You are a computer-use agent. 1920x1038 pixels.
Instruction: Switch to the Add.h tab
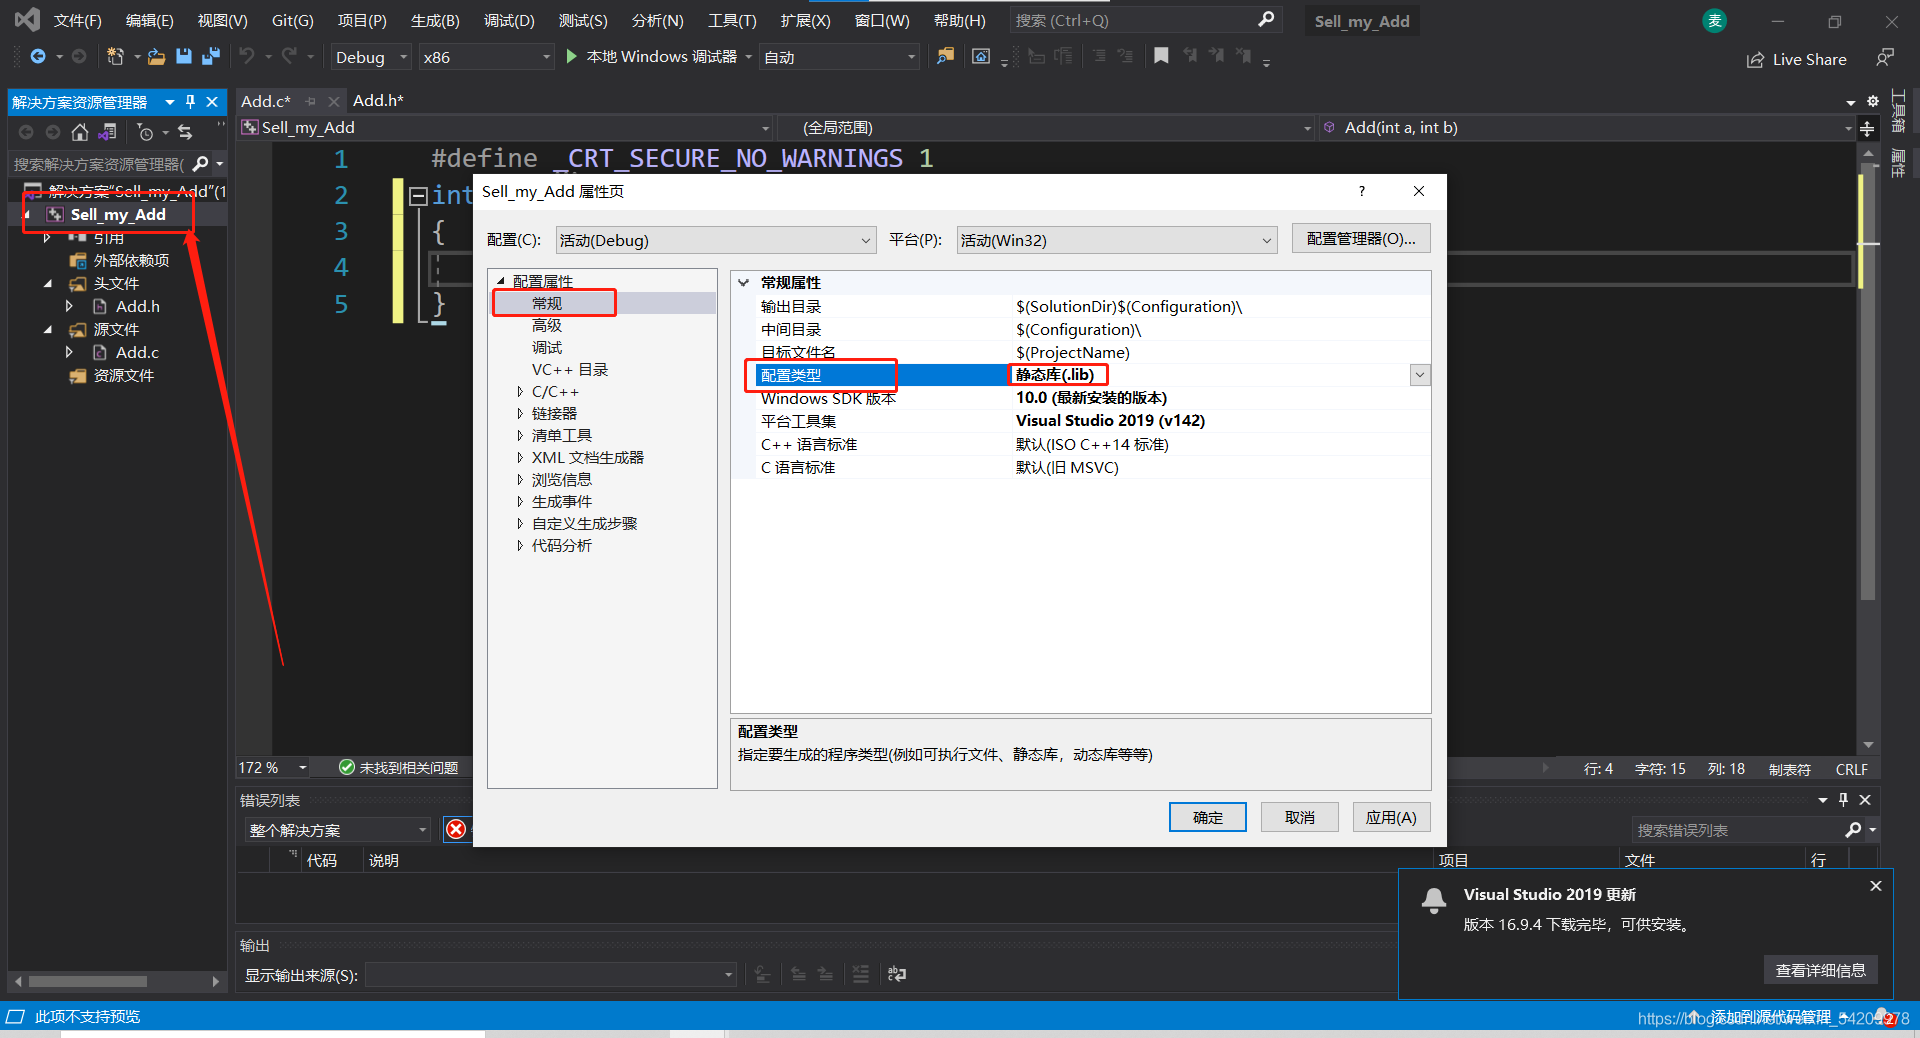378,101
